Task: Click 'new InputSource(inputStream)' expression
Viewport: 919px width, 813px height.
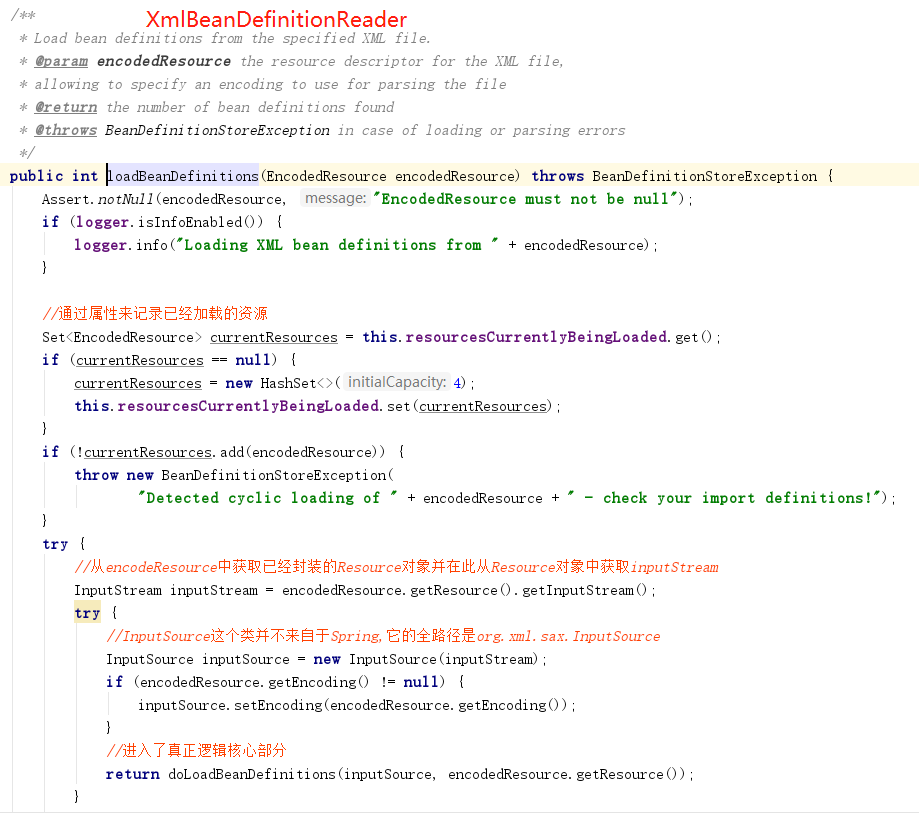Action: [426, 659]
